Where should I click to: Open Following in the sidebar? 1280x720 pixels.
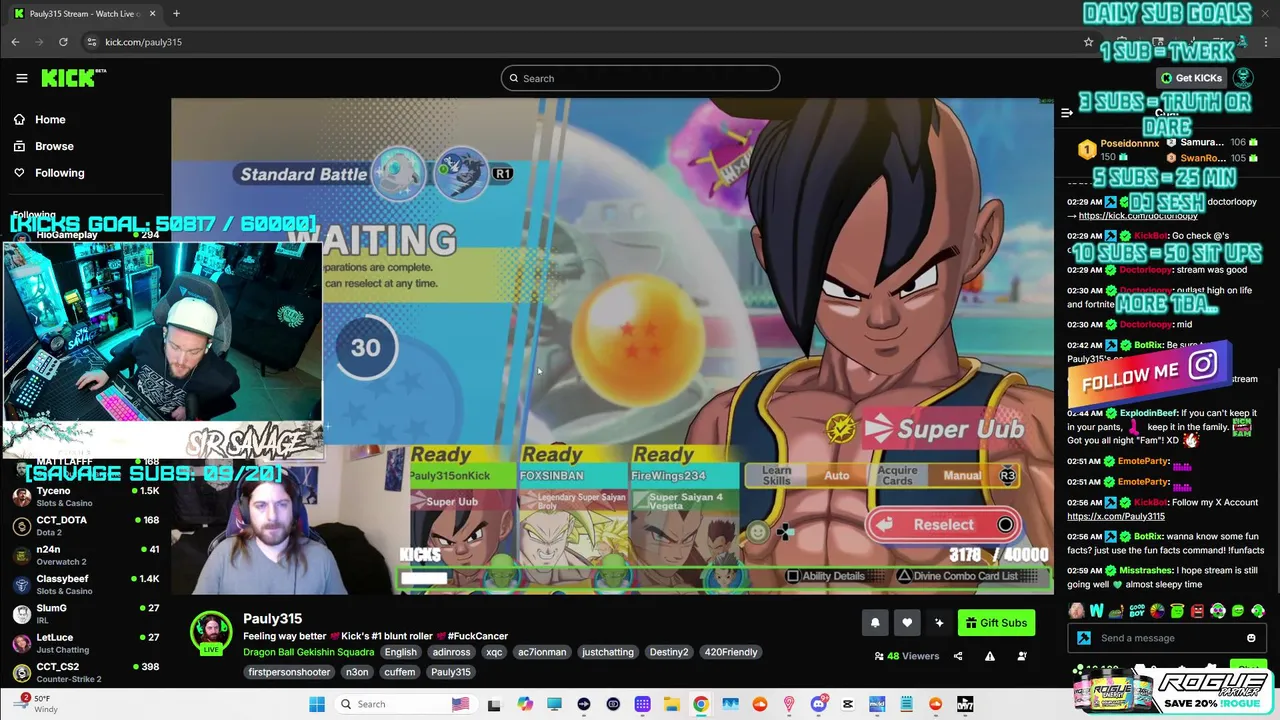(59, 173)
